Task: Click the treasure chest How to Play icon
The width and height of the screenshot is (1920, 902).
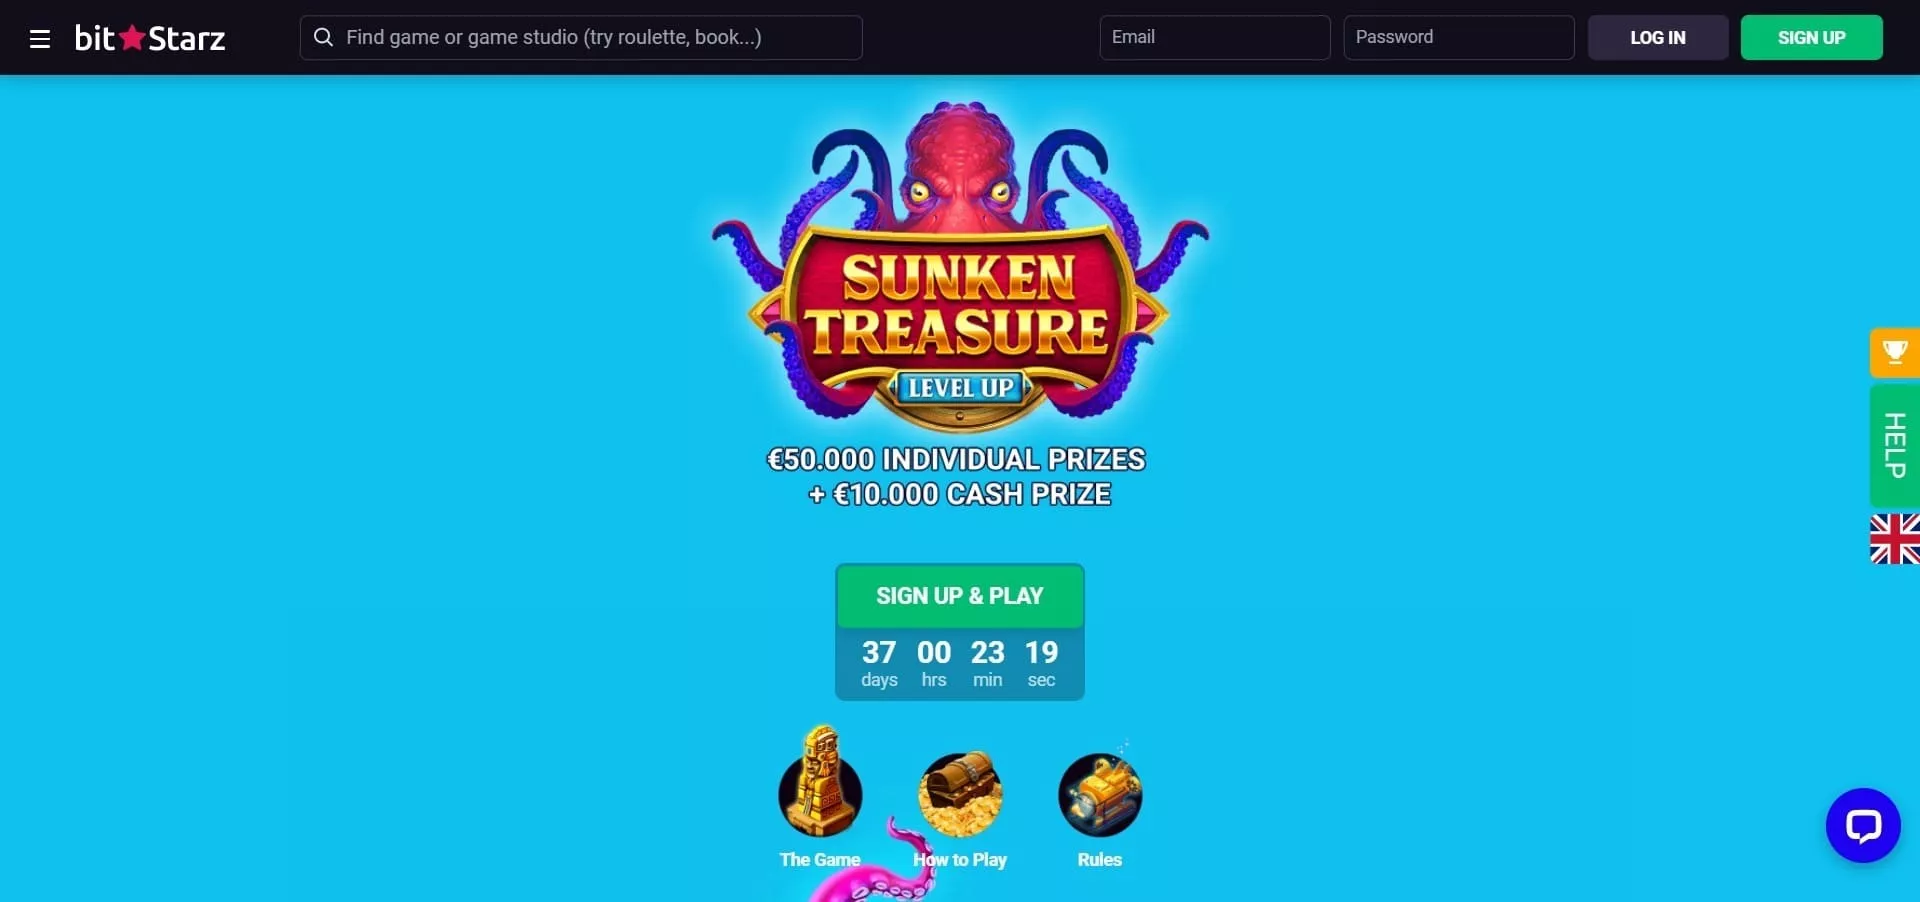Action: 960,794
